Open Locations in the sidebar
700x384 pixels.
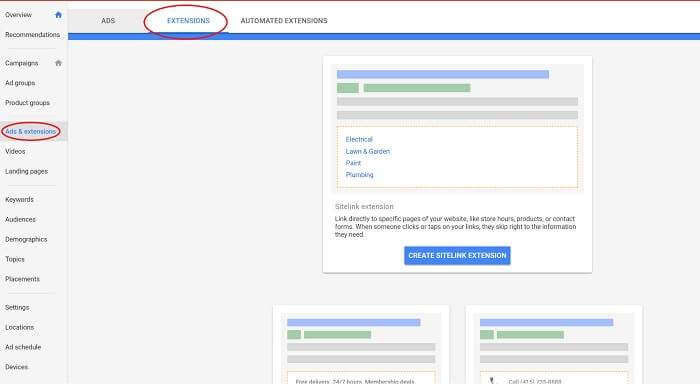point(19,327)
